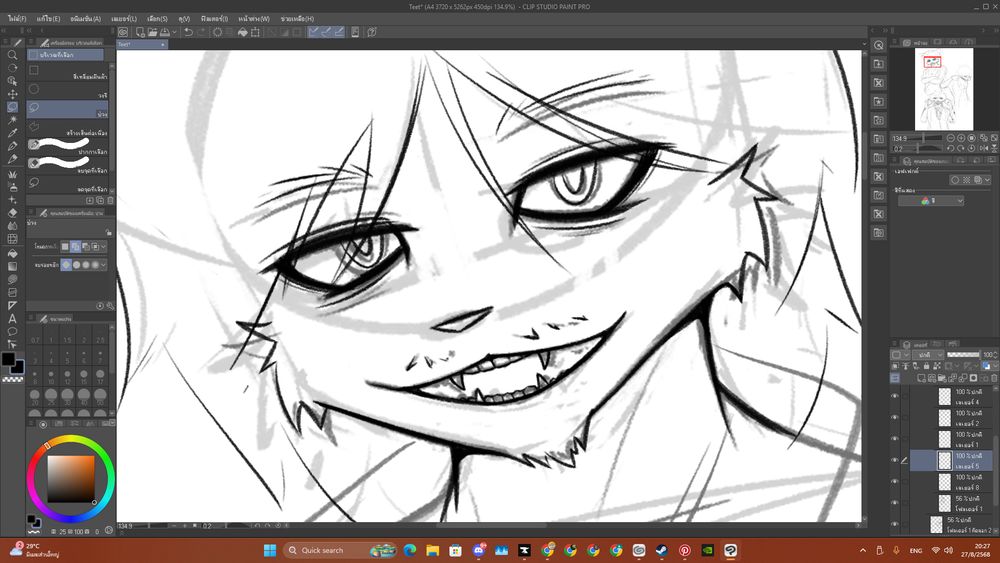
Task: Open File Explorer from taskbar
Action: [x=432, y=550]
